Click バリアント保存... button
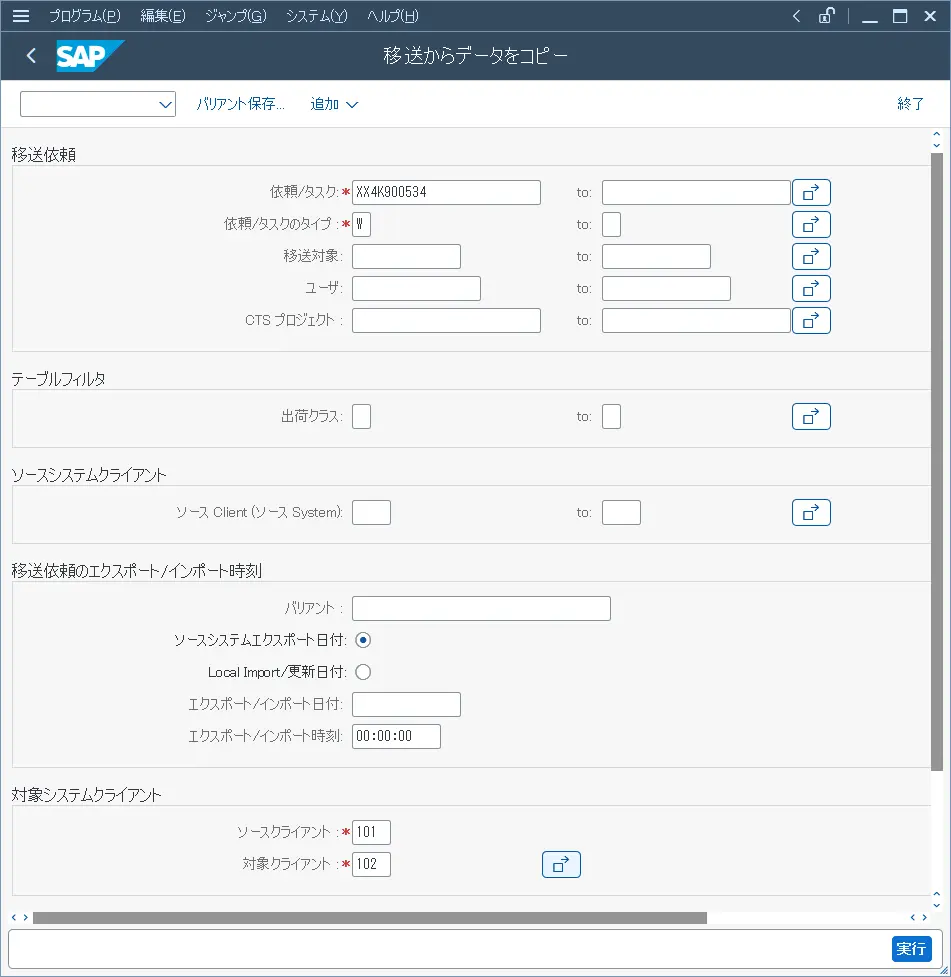The width and height of the screenshot is (951, 977). click(x=241, y=104)
